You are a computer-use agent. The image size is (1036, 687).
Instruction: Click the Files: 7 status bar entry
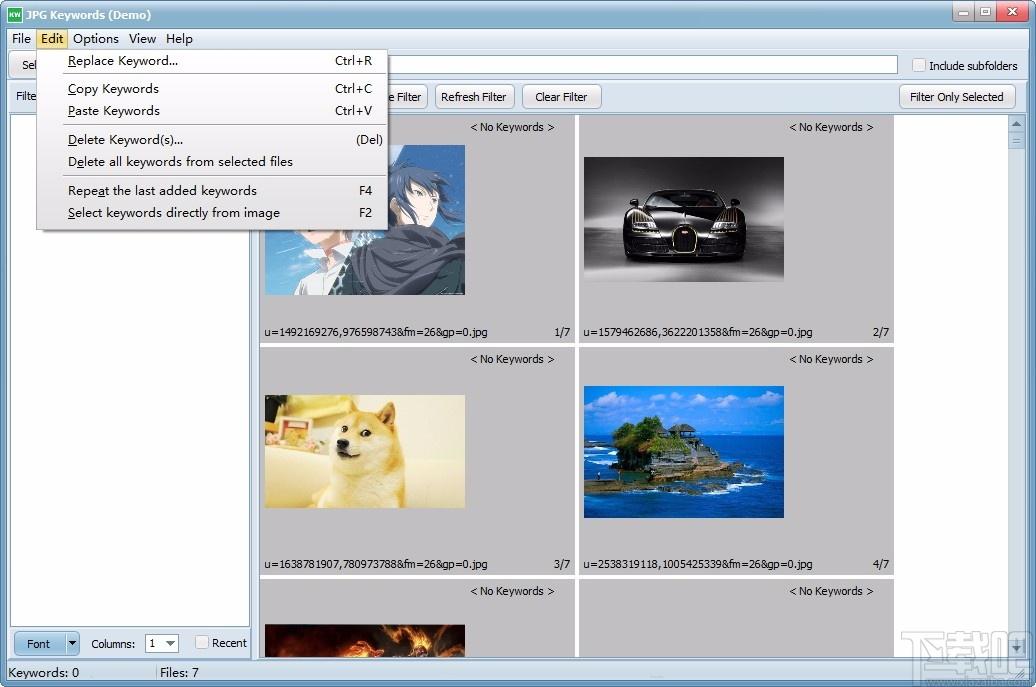[179, 672]
